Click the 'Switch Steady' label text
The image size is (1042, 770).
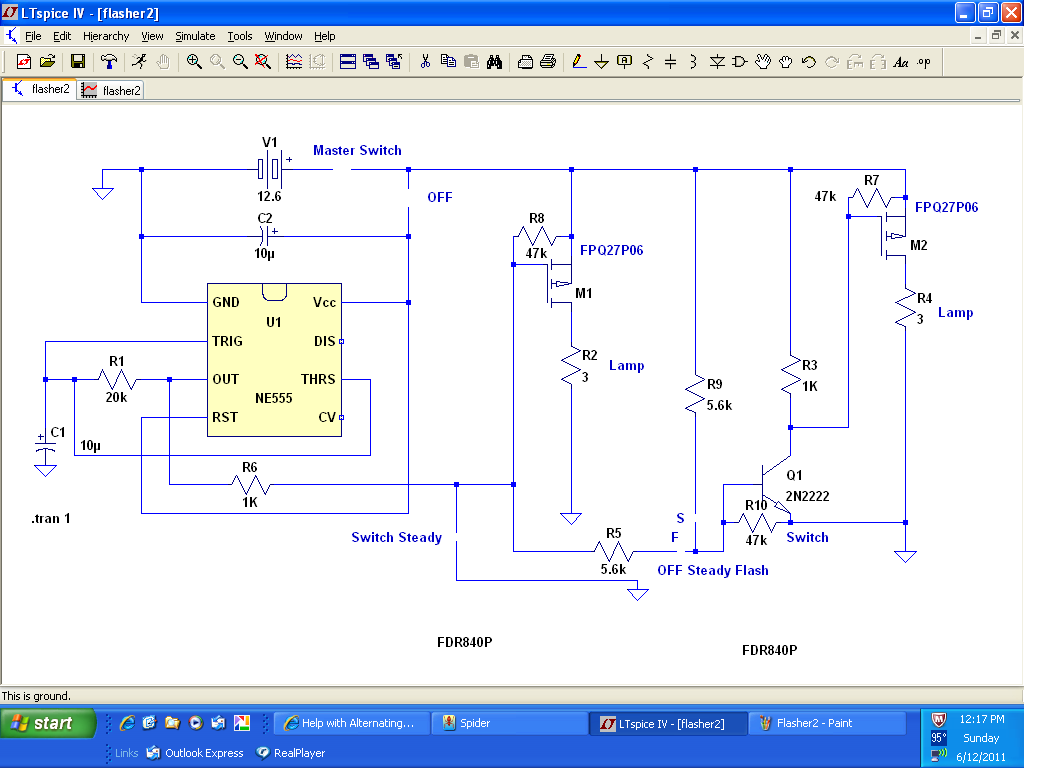point(397,537)
